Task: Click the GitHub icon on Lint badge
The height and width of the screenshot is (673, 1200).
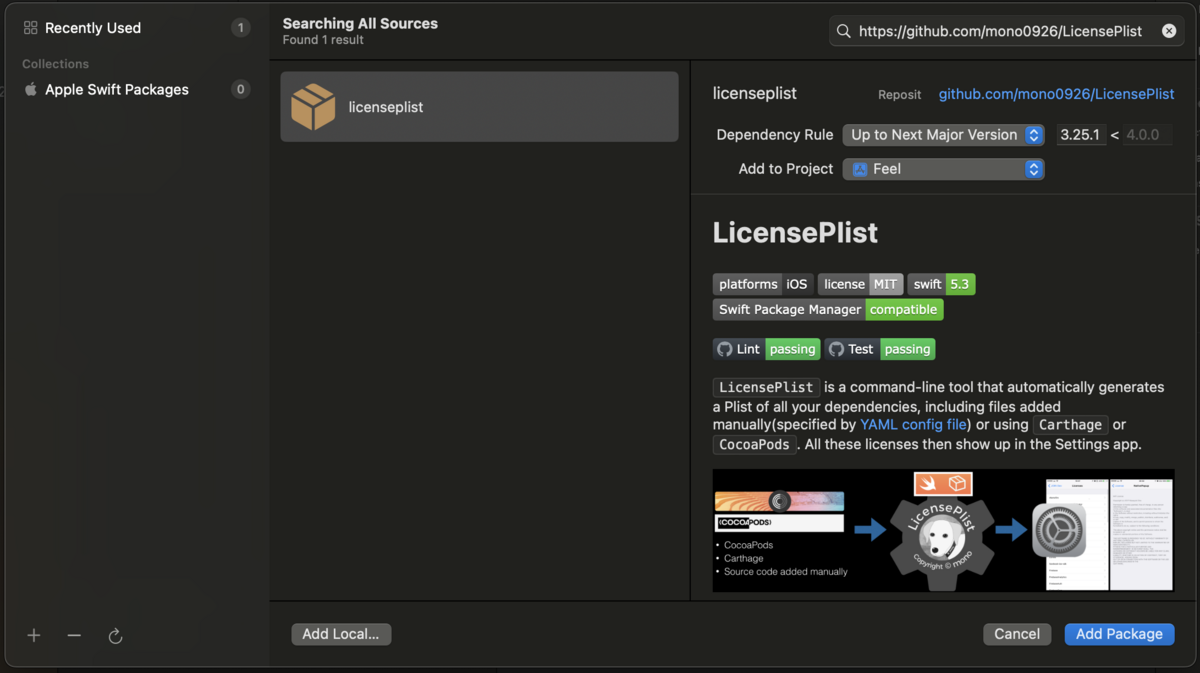Action: (725, 349)
